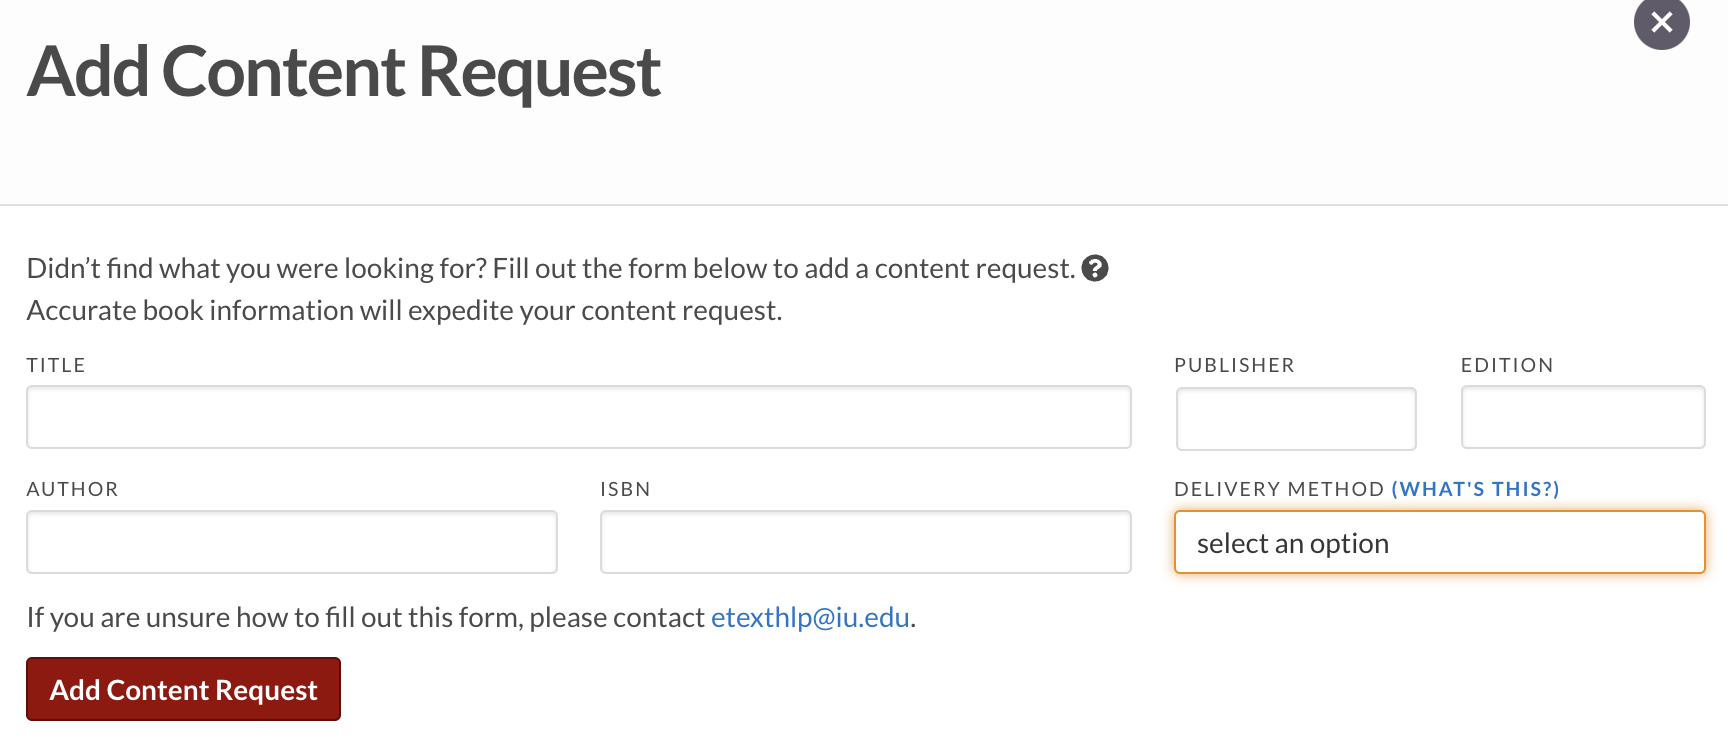This screenshot has height=738, width=1728.
Task: Click into the Publisher text box
Action: [1296, 418]
